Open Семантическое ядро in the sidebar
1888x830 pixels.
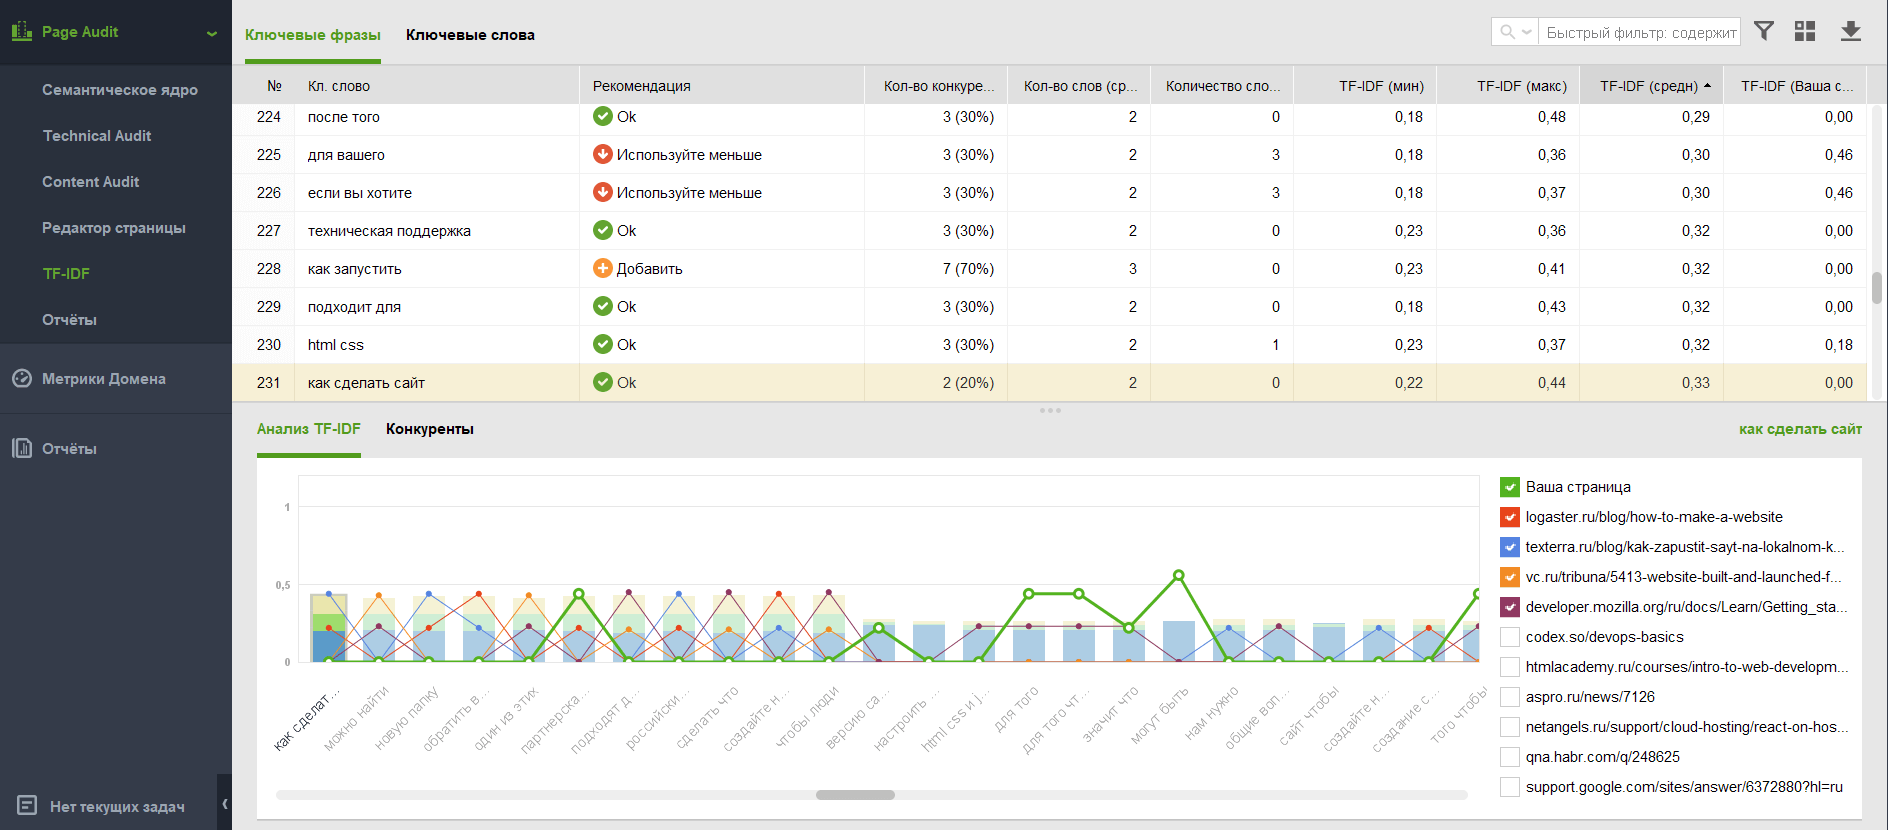click(x=120, y=89)
